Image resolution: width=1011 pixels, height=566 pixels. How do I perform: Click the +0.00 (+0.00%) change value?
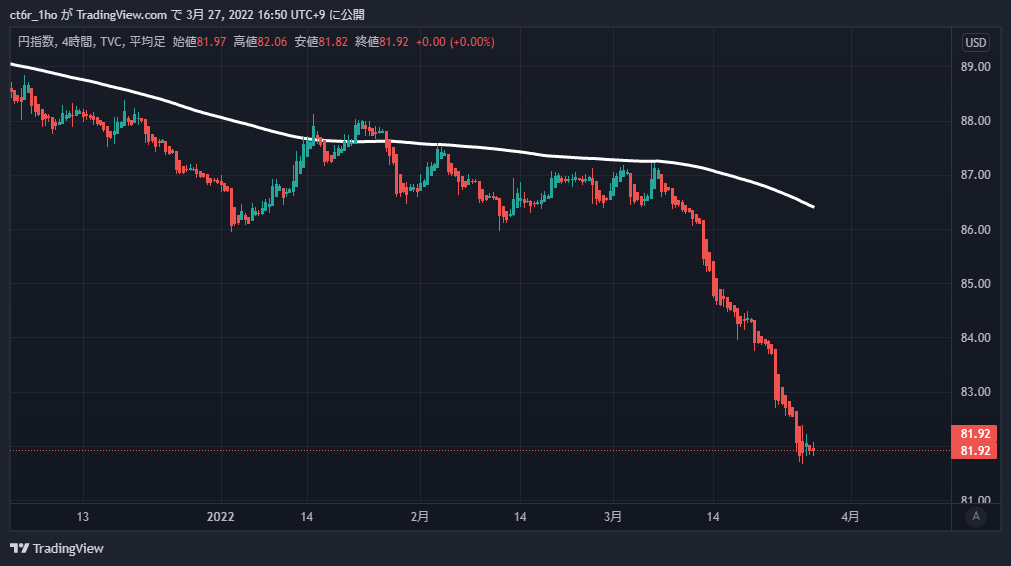[455, 42]
